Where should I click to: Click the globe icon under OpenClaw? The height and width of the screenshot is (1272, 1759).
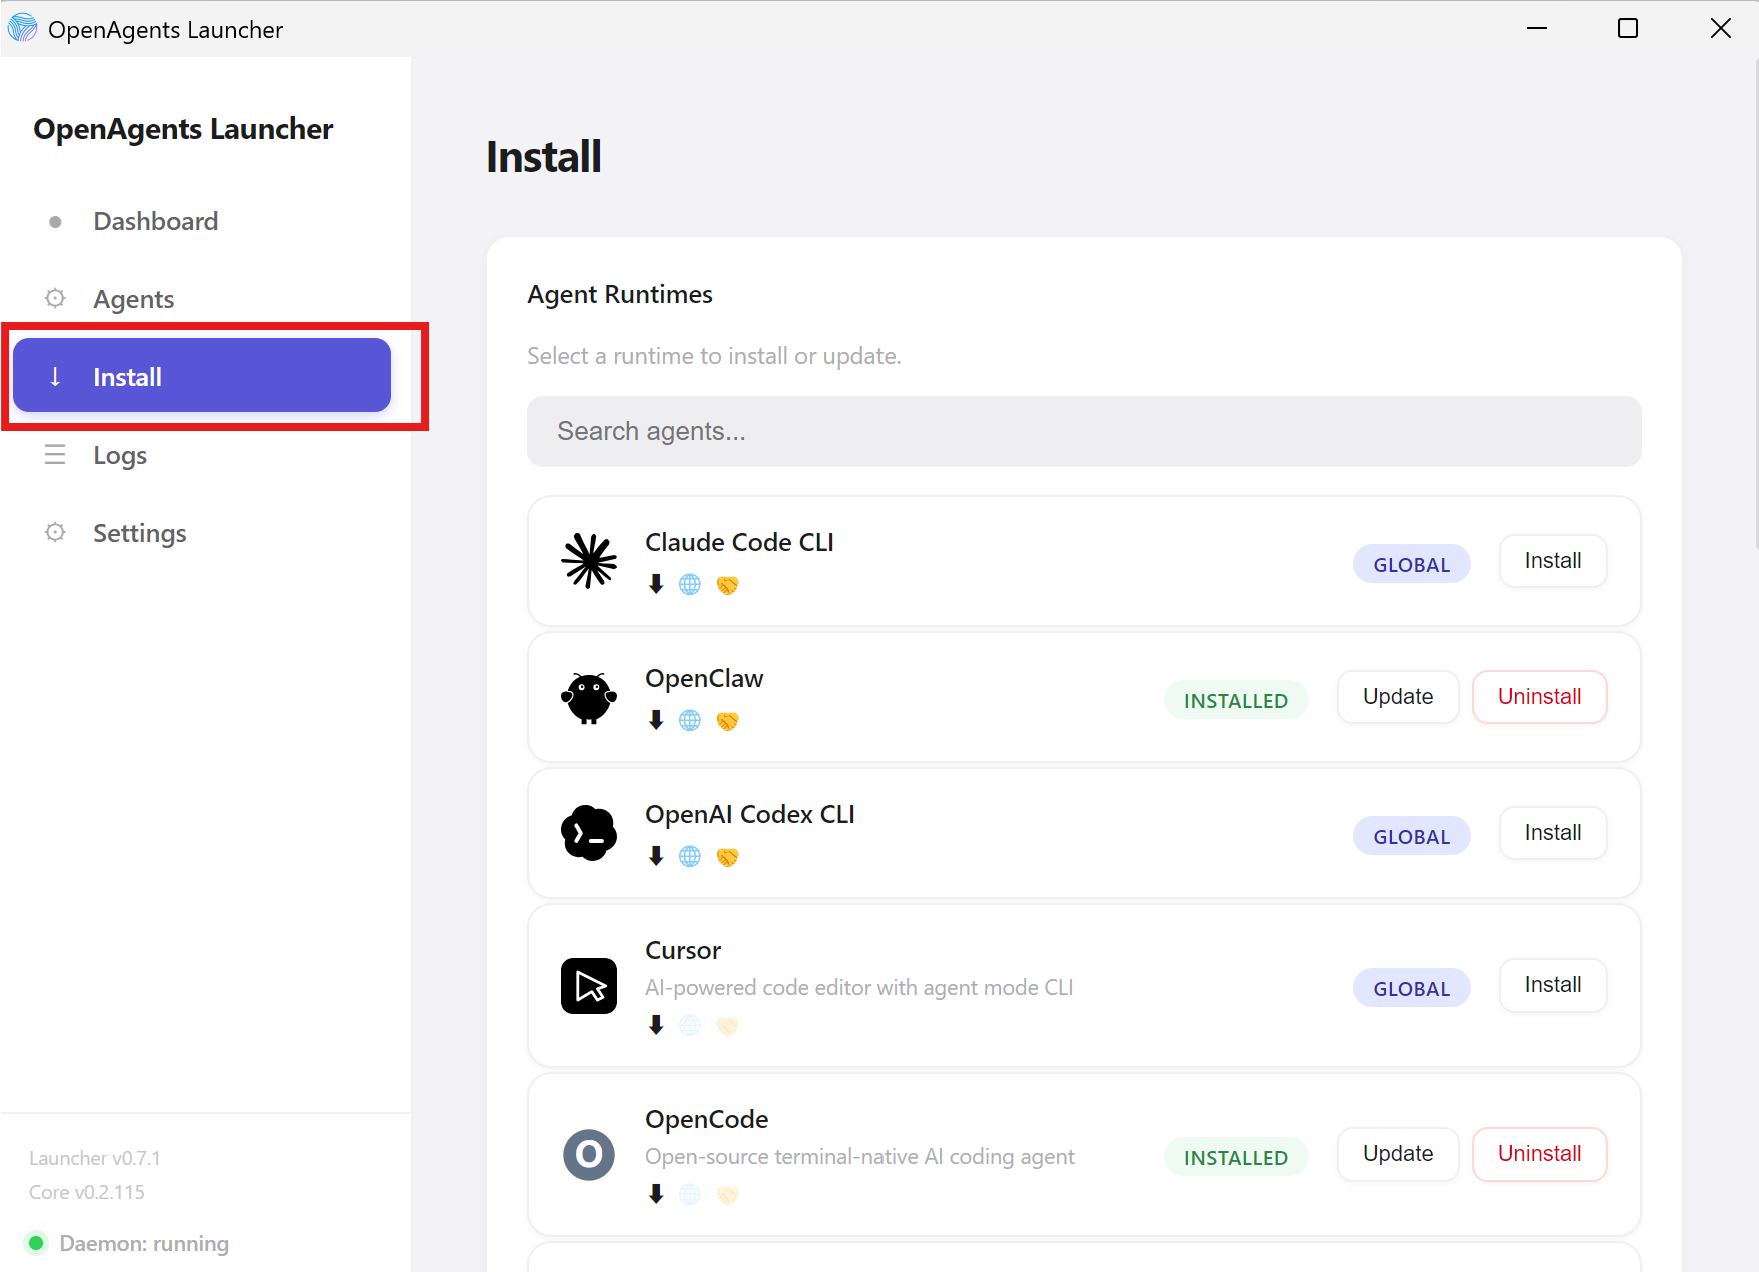(690, 720)
